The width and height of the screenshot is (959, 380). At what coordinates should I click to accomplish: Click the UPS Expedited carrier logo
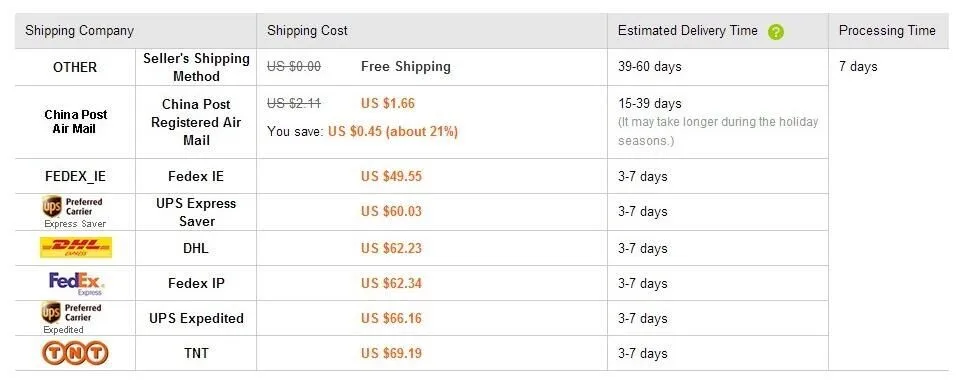(73, 318)
